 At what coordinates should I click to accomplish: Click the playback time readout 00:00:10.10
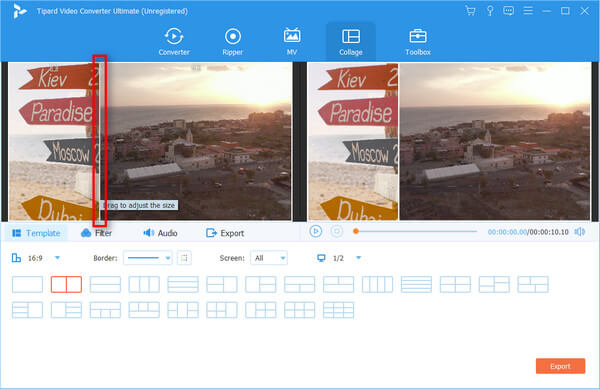(549, 232)
